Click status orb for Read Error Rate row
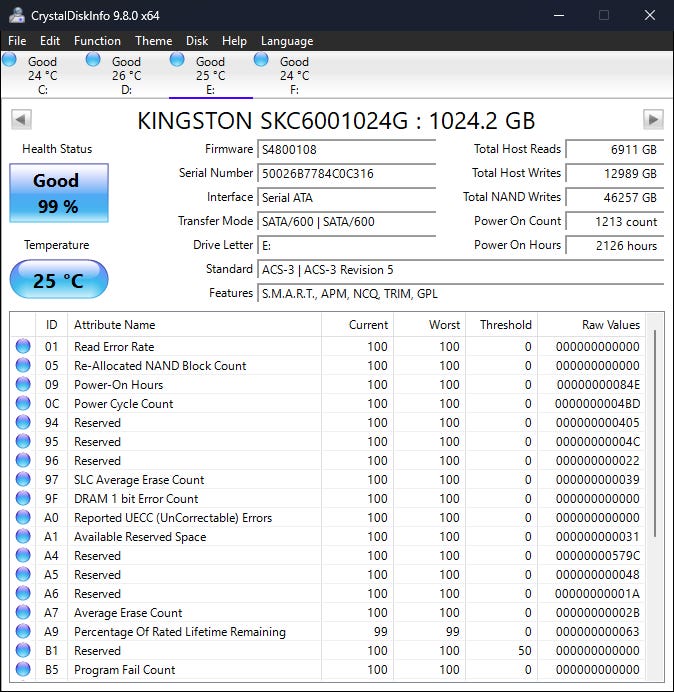674x692 pixels. pos(23,347)
